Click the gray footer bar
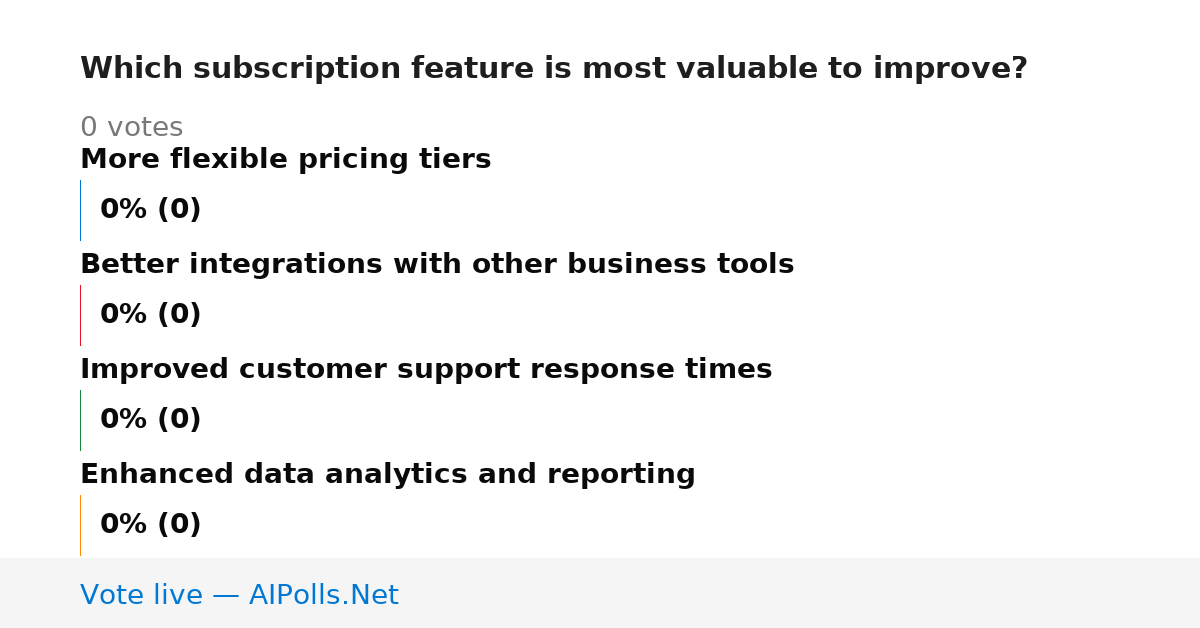 pos(600,593)
